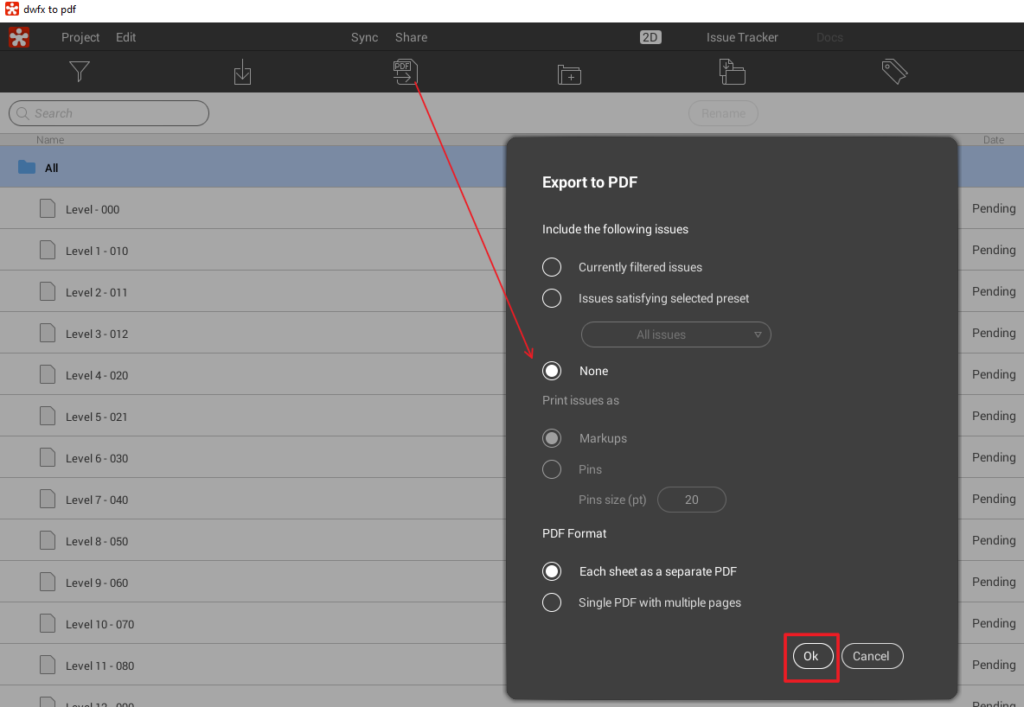The width and height of the screenshot is (1024, 707).
Task: Click the new folder icon
Action: (x=569, y=74)
